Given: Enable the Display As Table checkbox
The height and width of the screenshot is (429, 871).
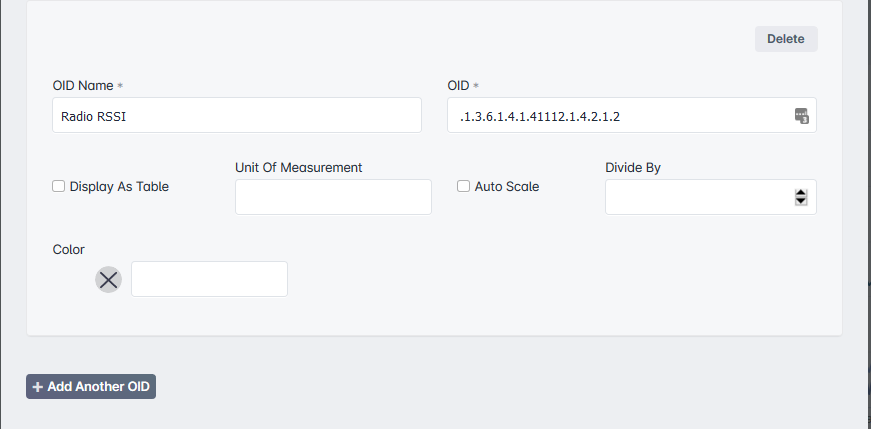Looking at the screenshot, I should tap(58, 186).
